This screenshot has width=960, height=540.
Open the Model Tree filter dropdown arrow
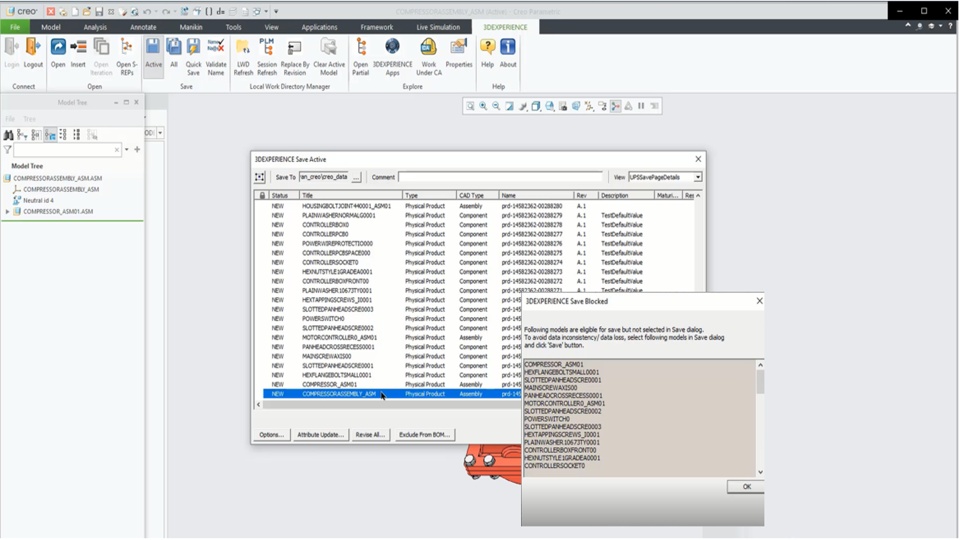[x=127, y=149]
